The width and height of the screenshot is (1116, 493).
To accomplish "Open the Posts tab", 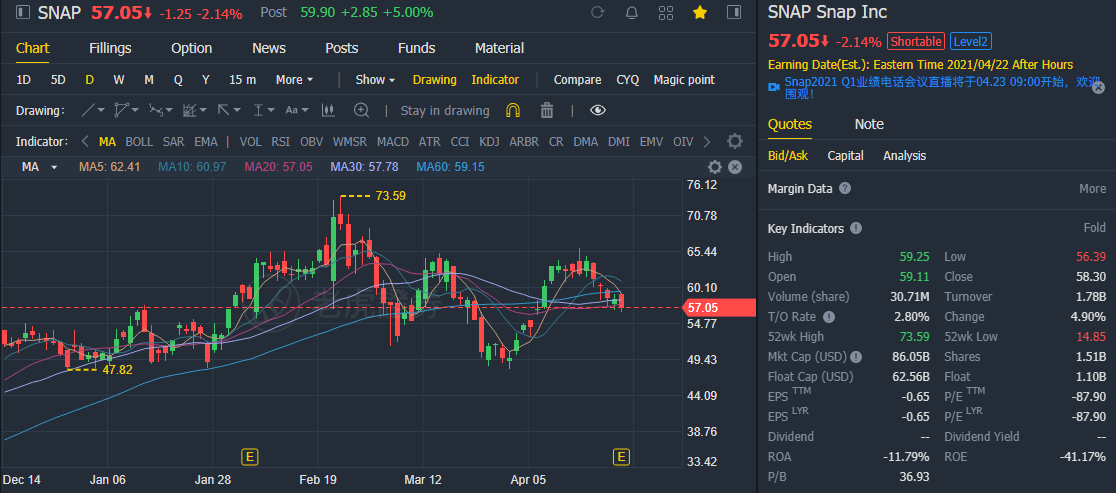I will 342,48.
